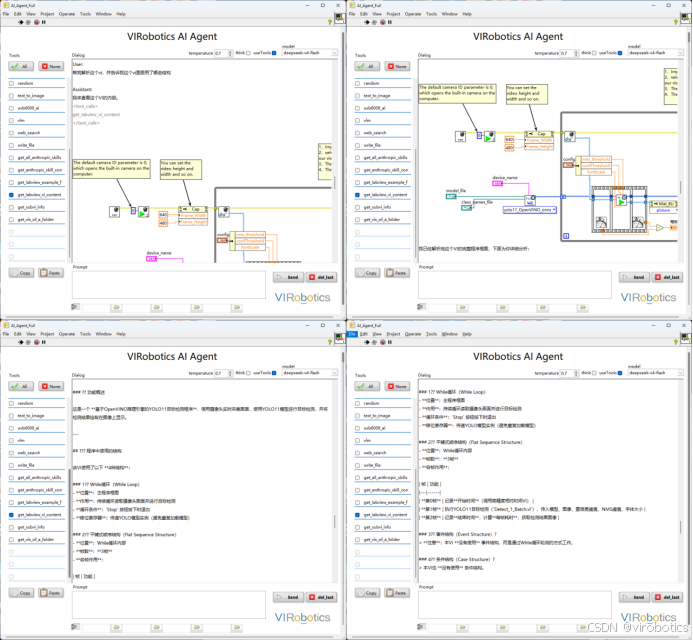Viewport: 693px width, 641px height.
Task: Click Dialog vertical scrollbar thumb in bottom-right window
Action: (x=681, y=527)
